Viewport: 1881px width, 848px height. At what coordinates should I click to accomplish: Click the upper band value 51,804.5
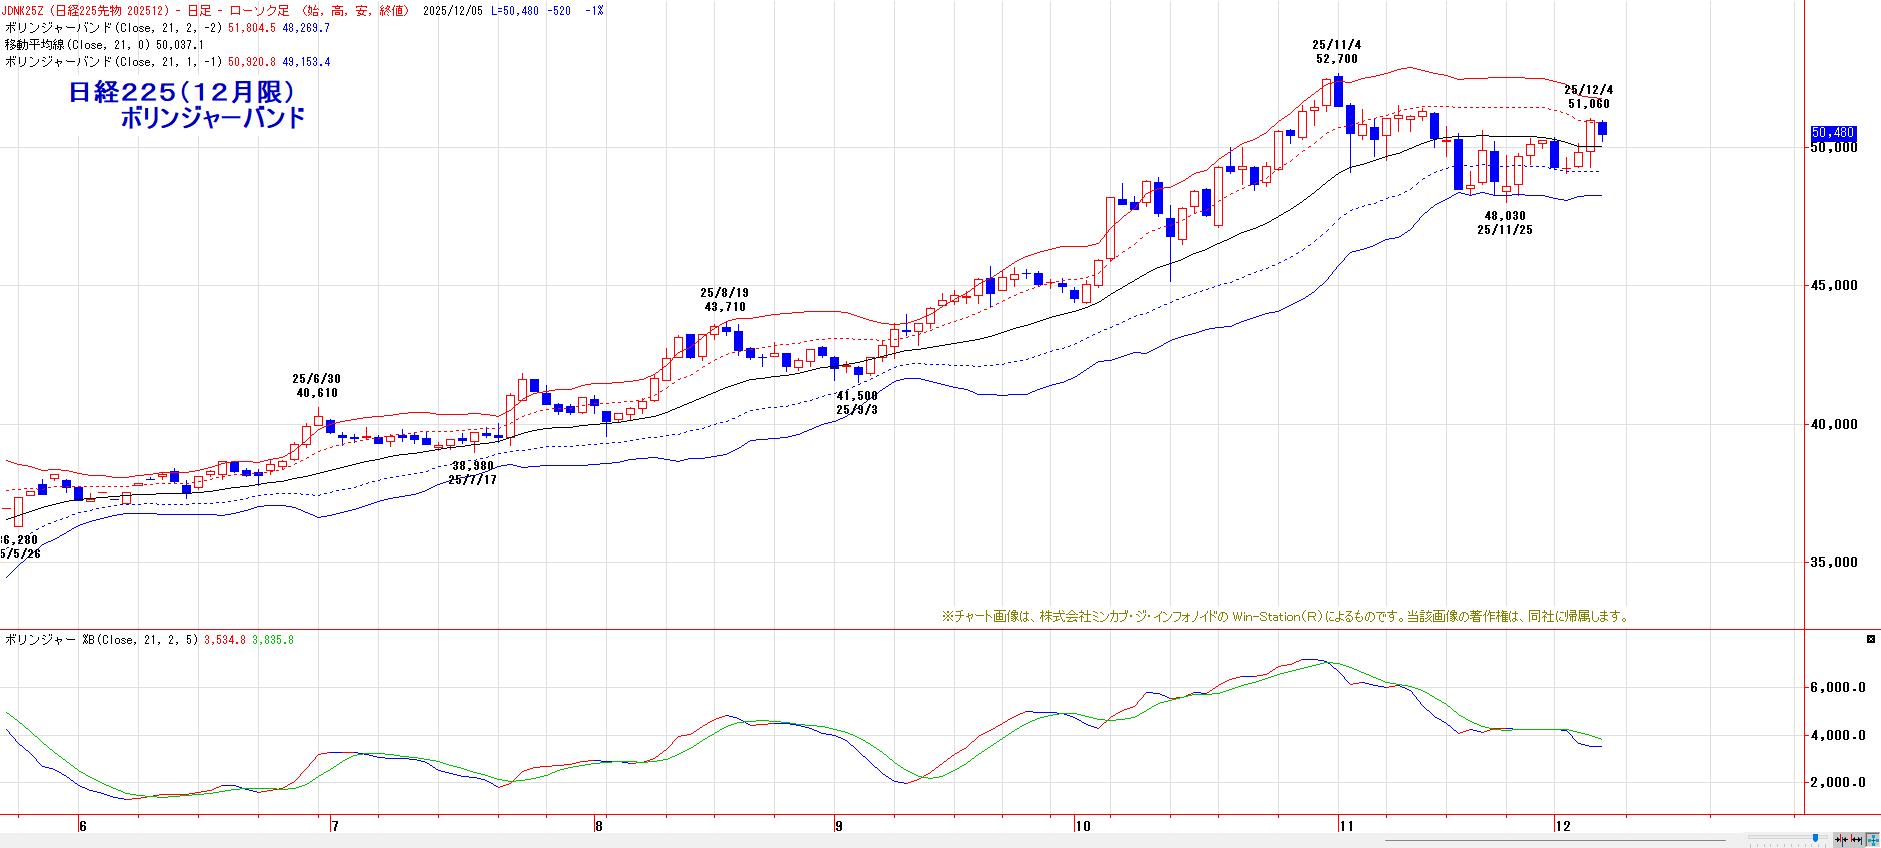254,28
